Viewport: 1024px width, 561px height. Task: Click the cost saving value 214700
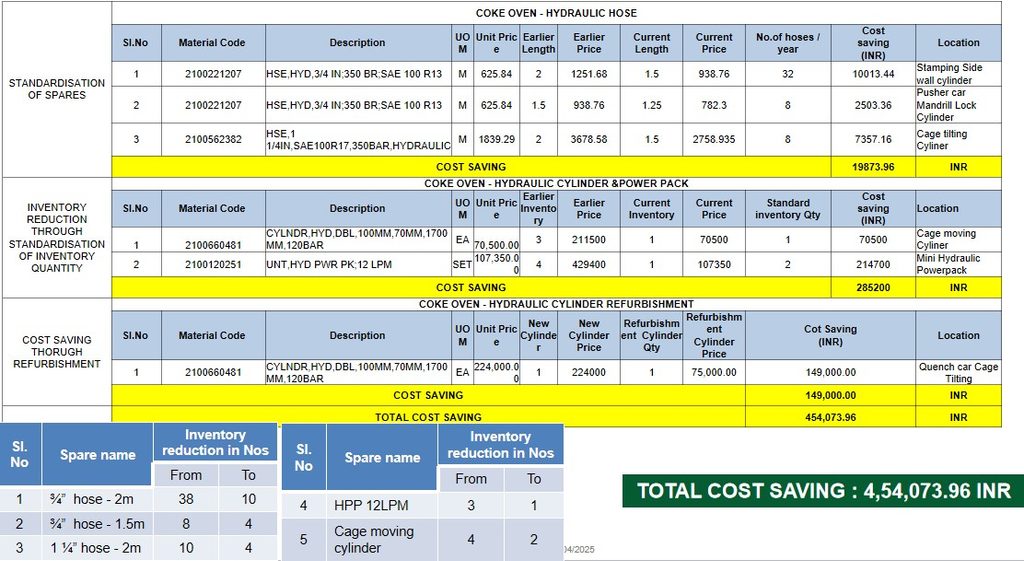point(873,264)
